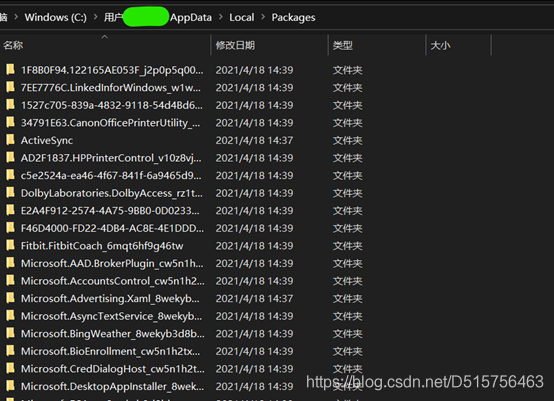Image resolution: width=554 pixels, height=401 pixels.
Task: Click the ActiveSync date 2021/4/18 14:37
Action: 254,141
